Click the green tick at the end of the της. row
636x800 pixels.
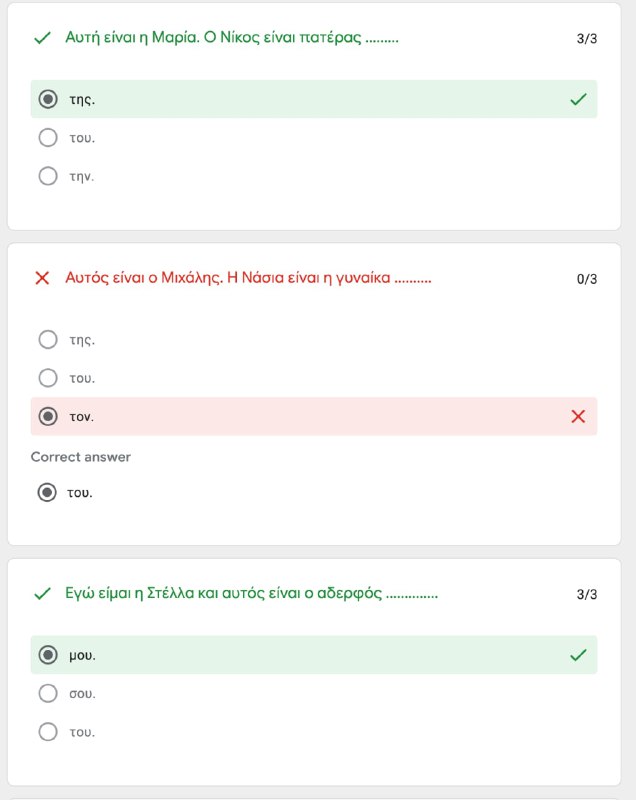tap(578, 99)
